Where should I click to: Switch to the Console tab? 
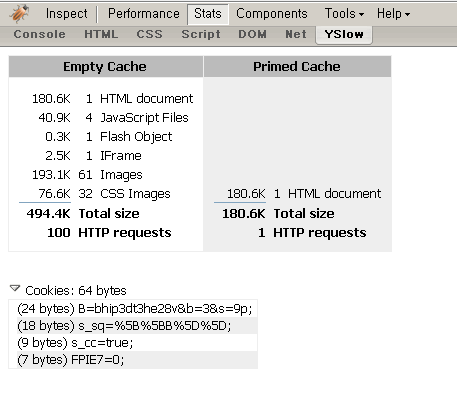point(40,34)
